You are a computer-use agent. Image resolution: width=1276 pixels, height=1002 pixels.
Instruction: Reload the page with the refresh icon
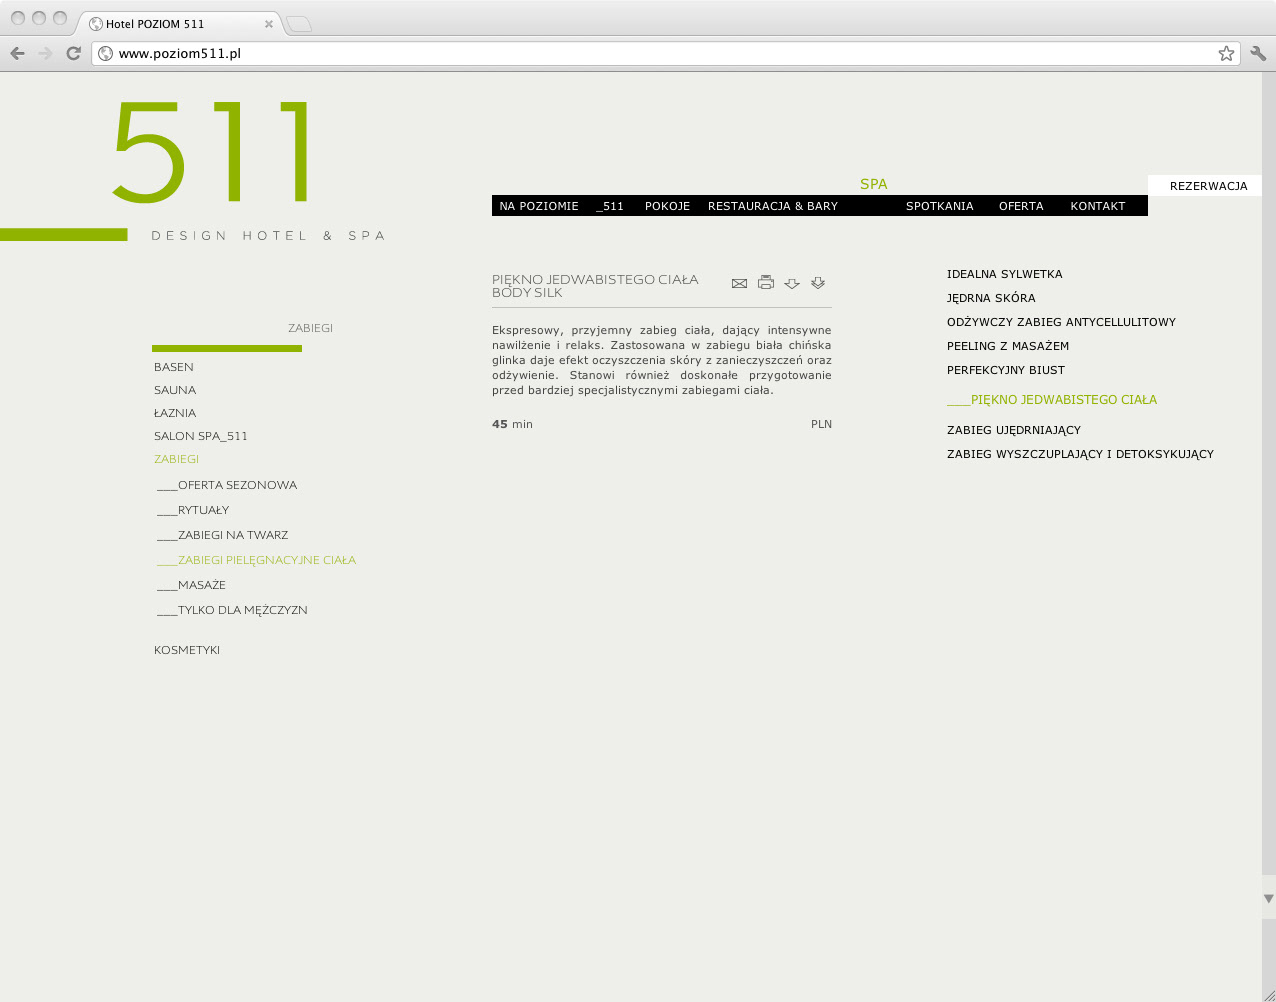[x=73, y=54]
